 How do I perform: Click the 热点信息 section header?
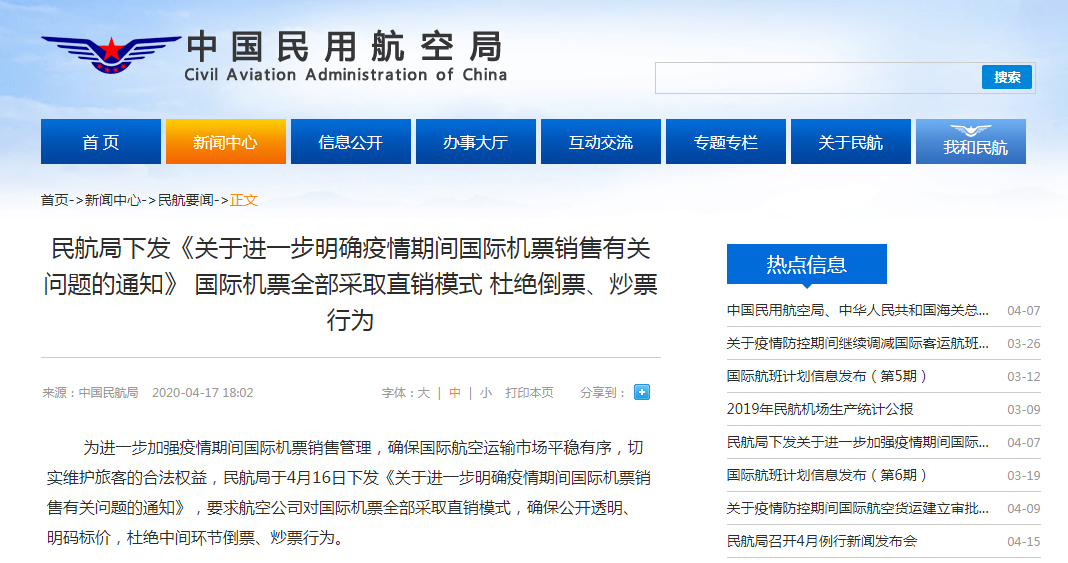point(806,264)
